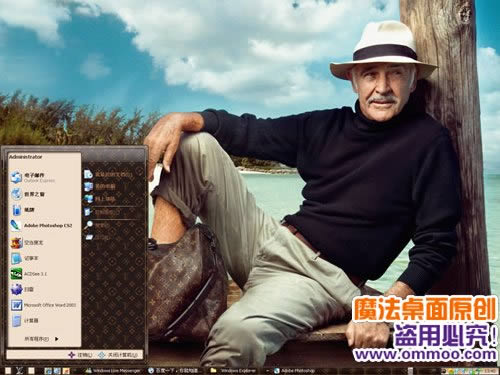Click Turn Off Computer (关闭计算机) button
This screenshot has height=375, width=500.
click(119, 355)
